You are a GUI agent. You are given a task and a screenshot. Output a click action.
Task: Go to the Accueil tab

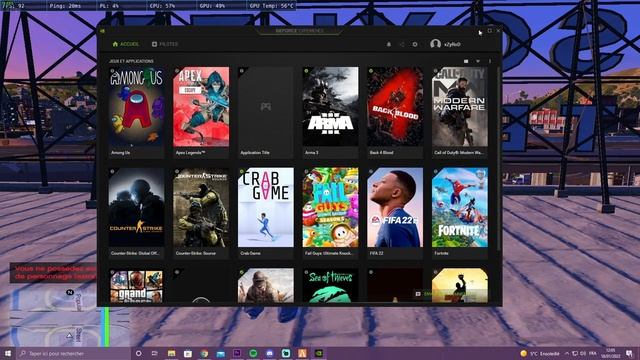pyautogui.click(x=126, y=44)
